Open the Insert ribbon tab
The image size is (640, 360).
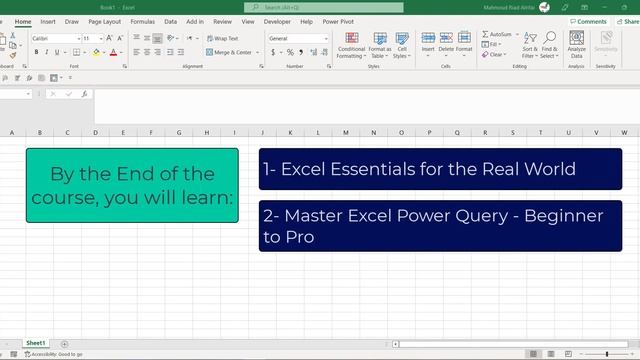pyautogui.click(x=48, y=22)
